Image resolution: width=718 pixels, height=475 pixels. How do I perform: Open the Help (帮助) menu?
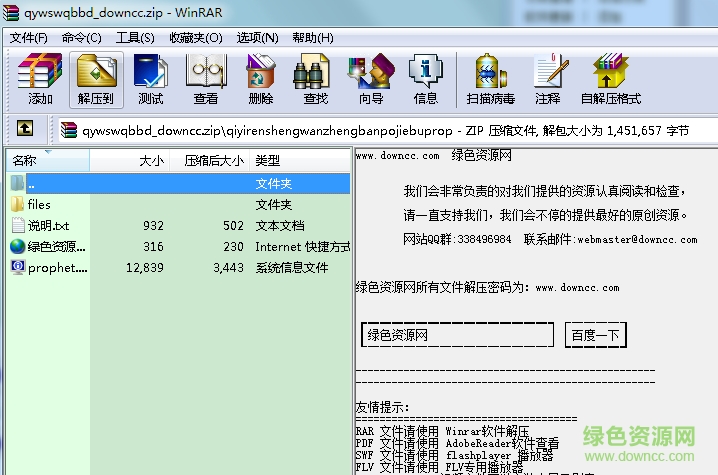point(313,38)
